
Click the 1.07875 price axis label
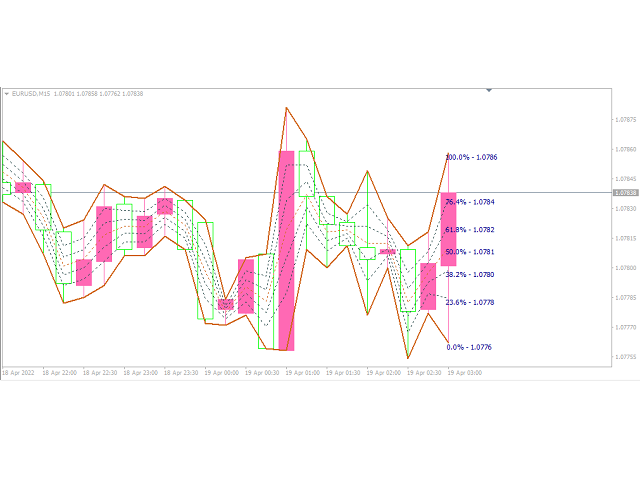pyautogui.click(x=626, y=120)
